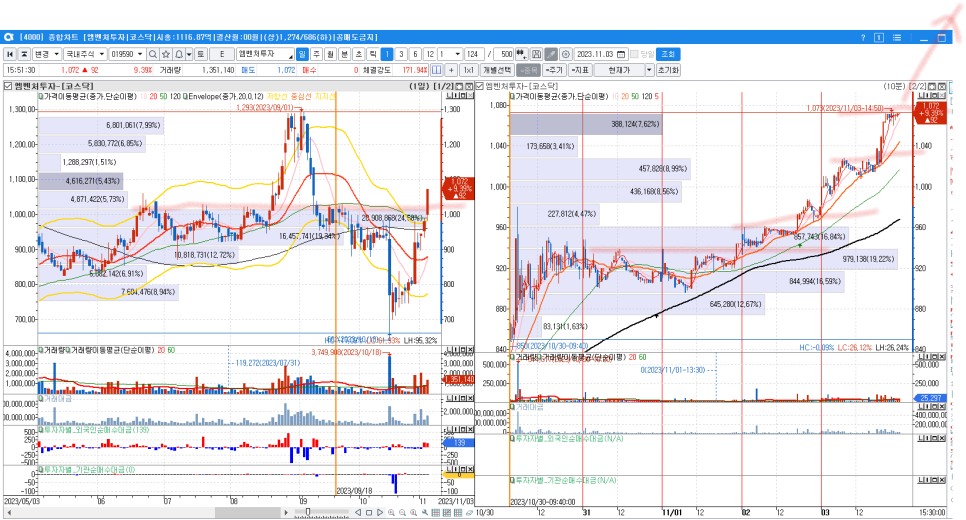
Task: Add stock to favorites with star icon
Action: pyautogui.click(x=166, y=54)
